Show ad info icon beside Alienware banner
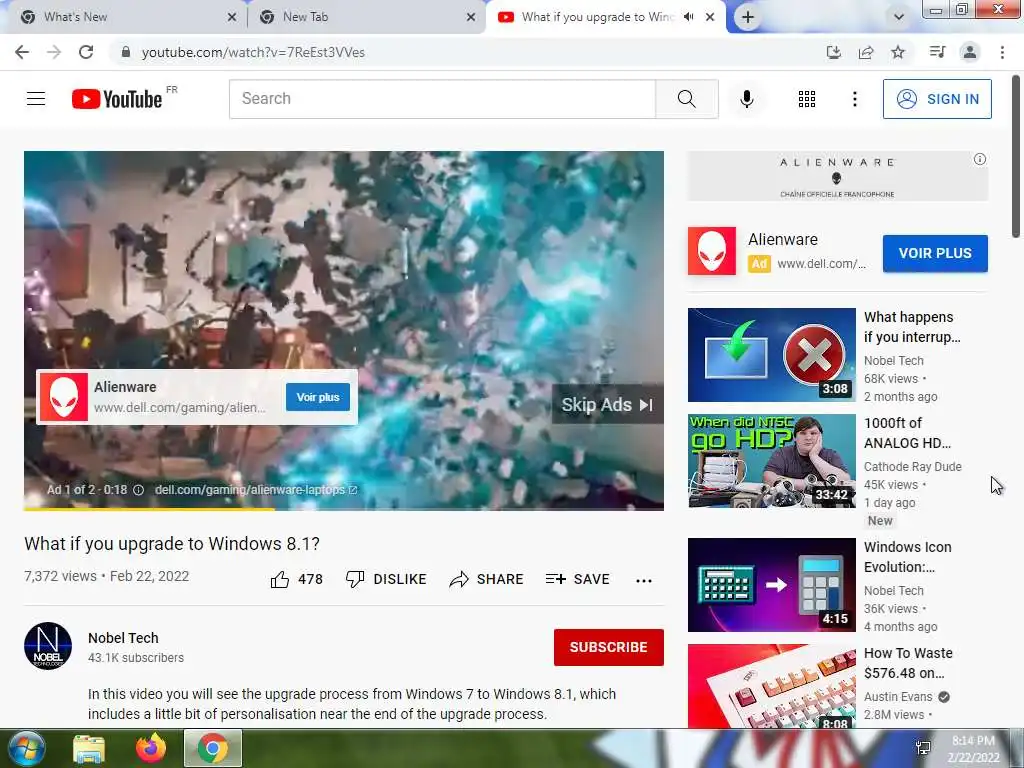Image resolution: width=1024 pixels, height=768 pixels. 980,159
